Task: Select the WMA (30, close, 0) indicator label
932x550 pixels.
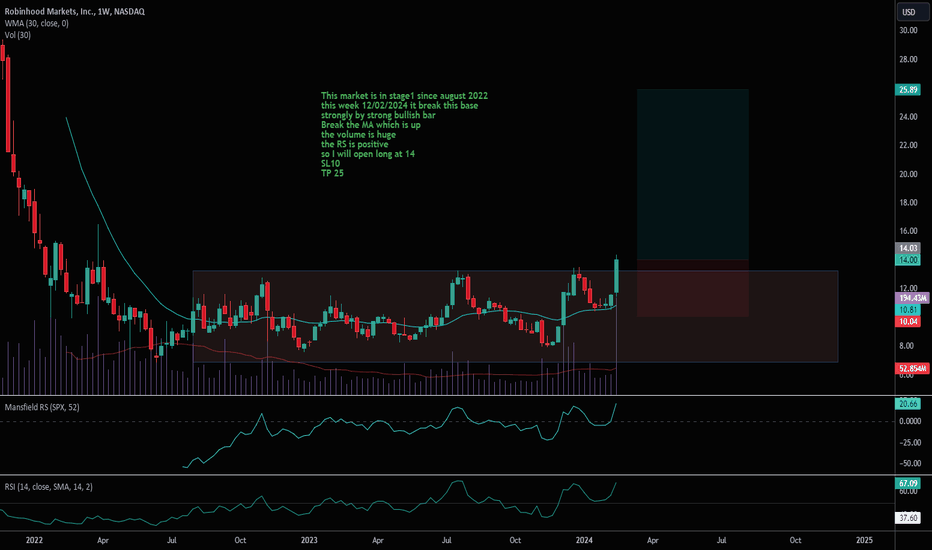Action: click(x=36, y=23)
